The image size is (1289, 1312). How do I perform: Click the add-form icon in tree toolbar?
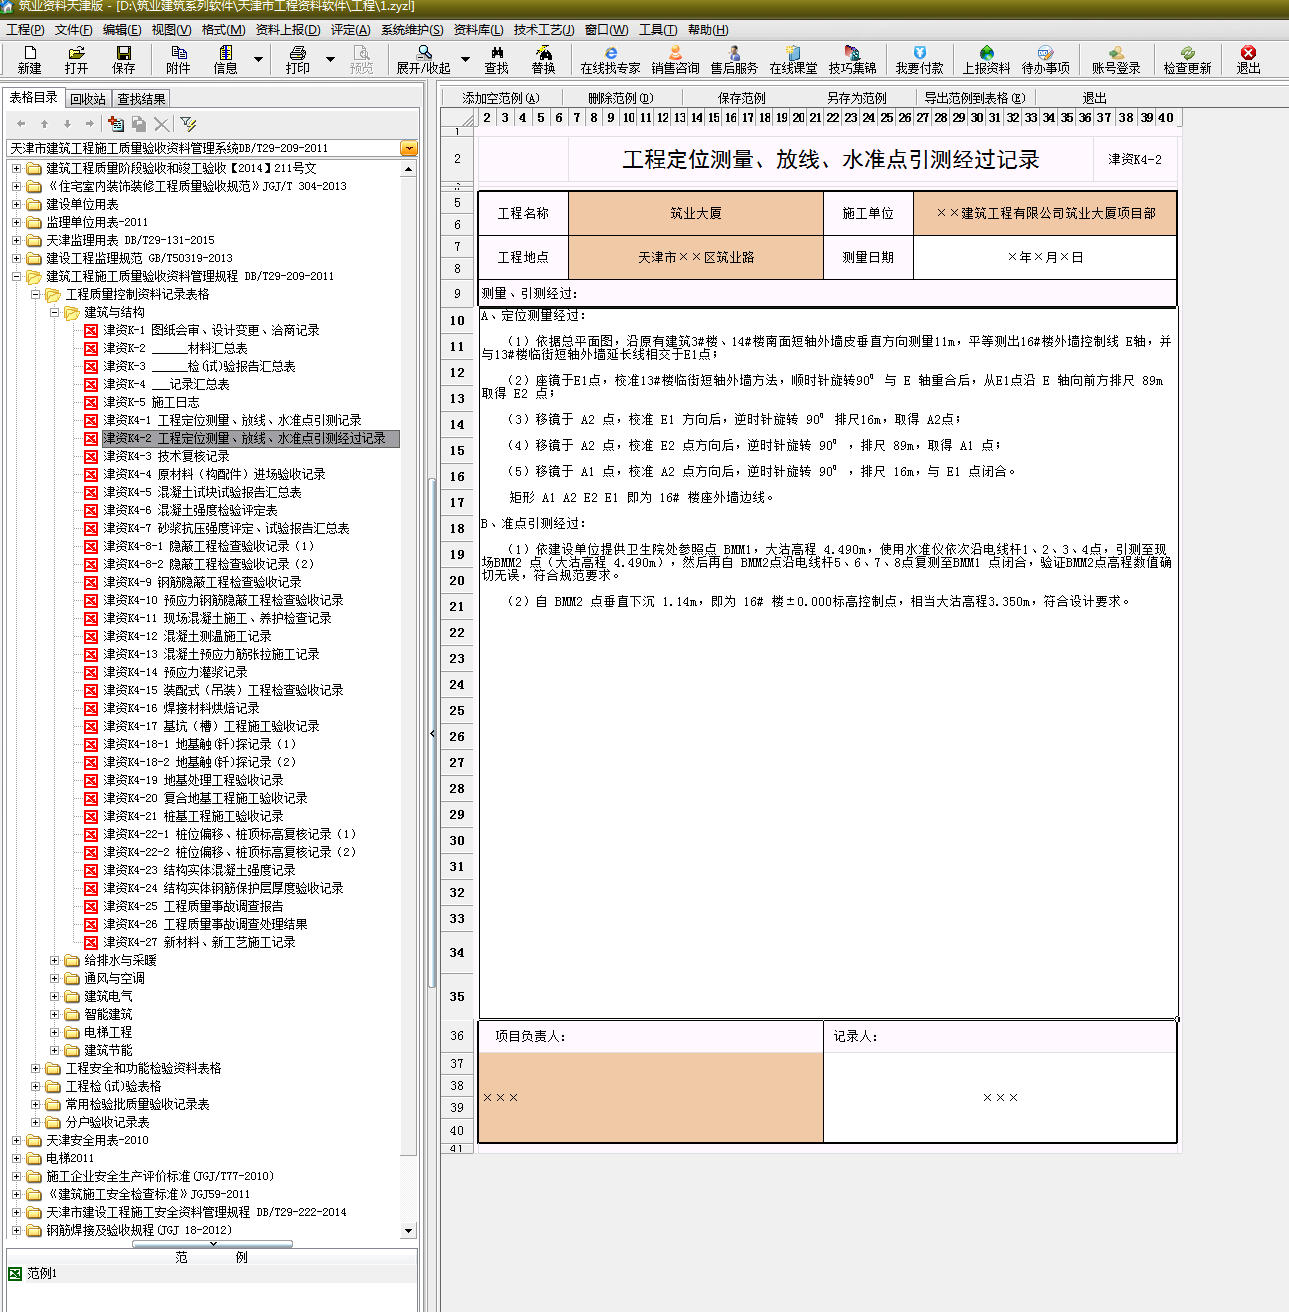116,124
